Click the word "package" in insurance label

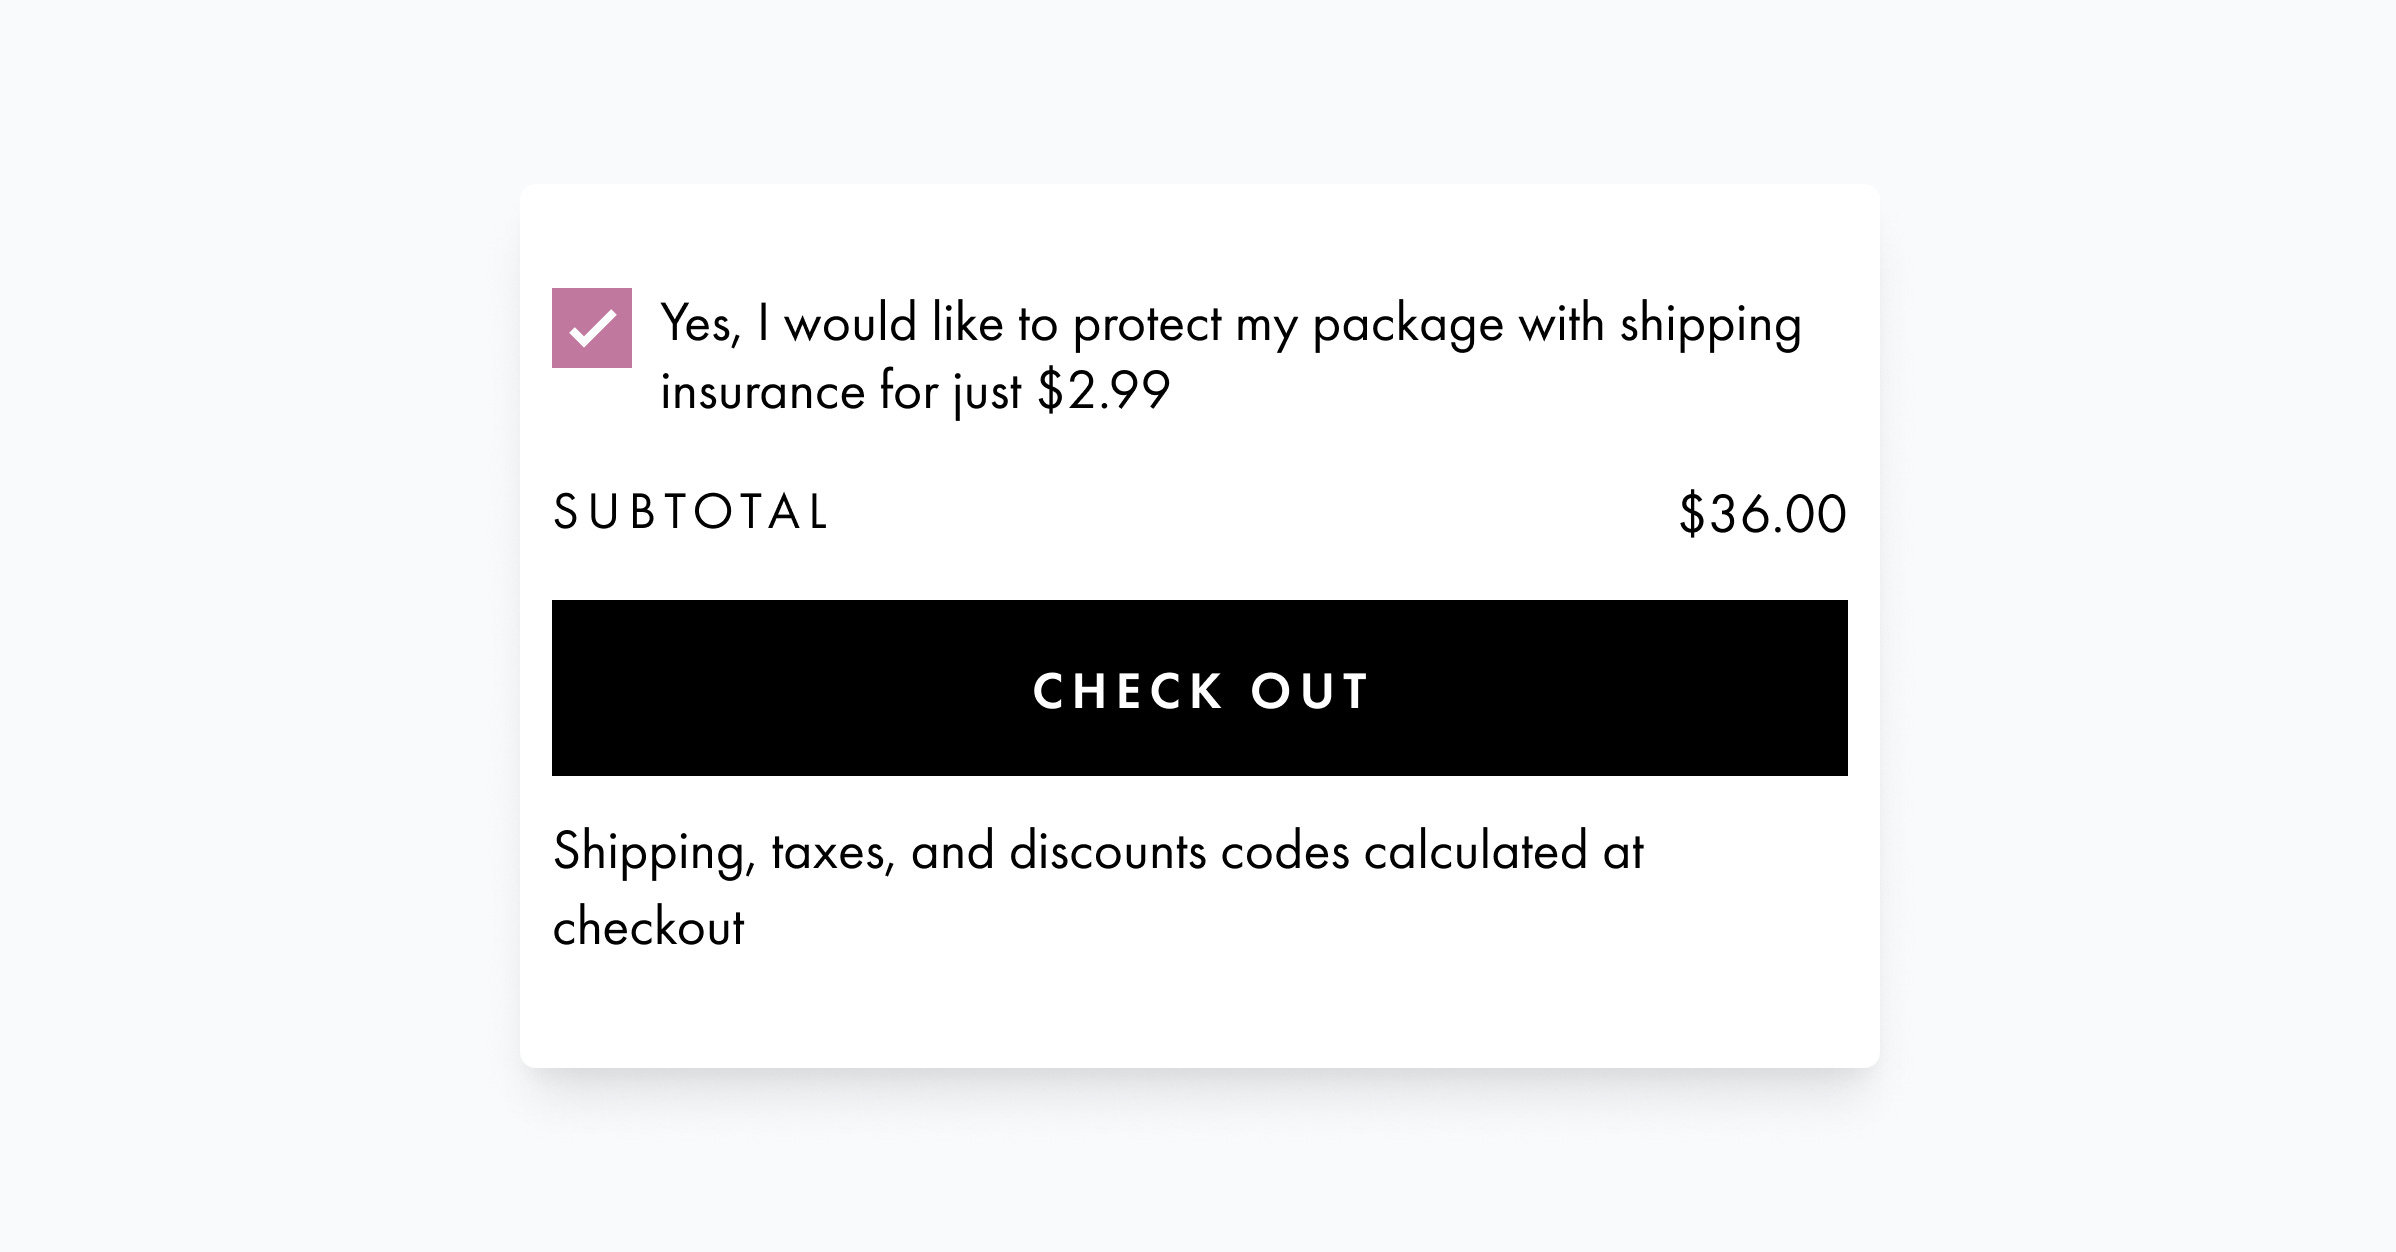click(1408, 326)
